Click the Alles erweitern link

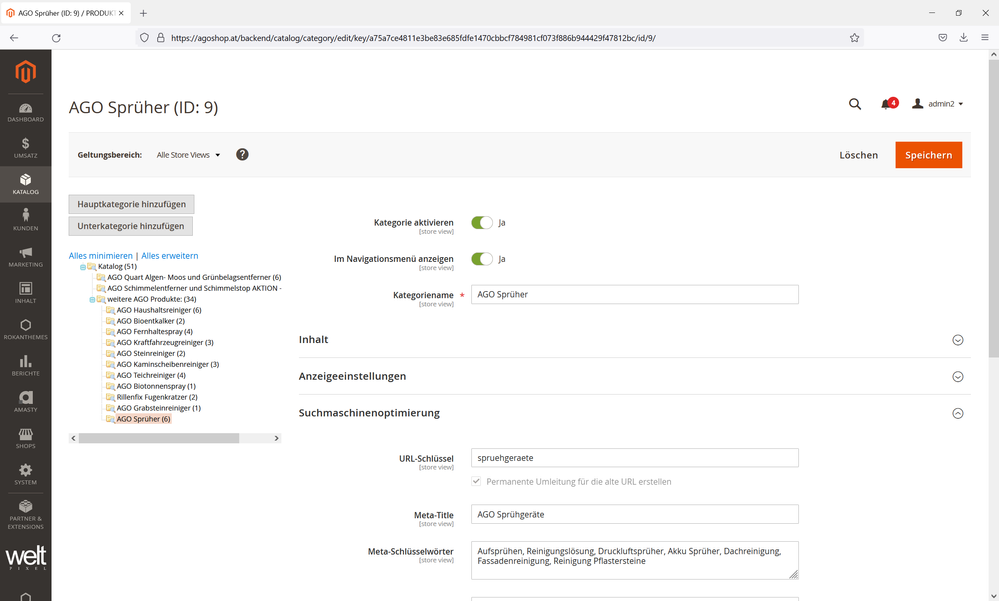click(x=170, y=256)
